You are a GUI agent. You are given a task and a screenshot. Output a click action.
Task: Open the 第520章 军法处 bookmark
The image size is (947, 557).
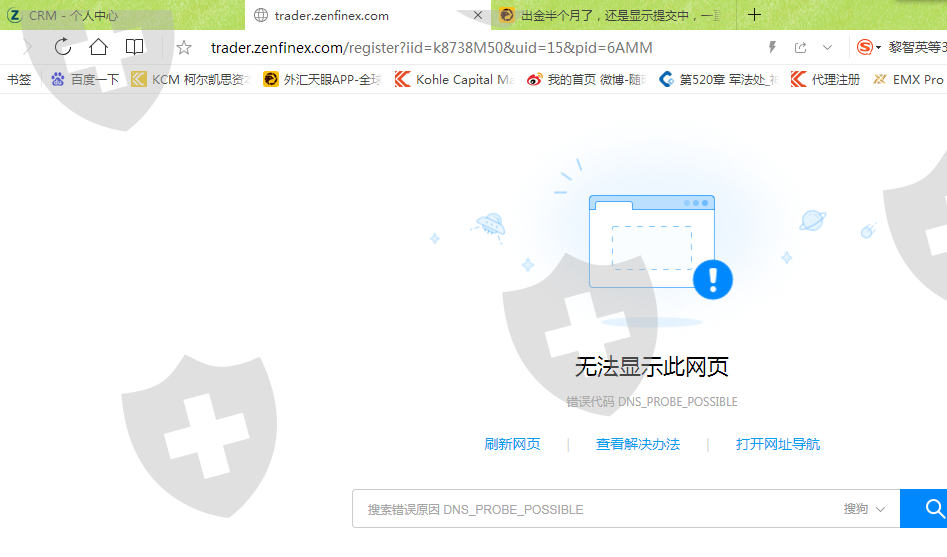click(718, 79)
